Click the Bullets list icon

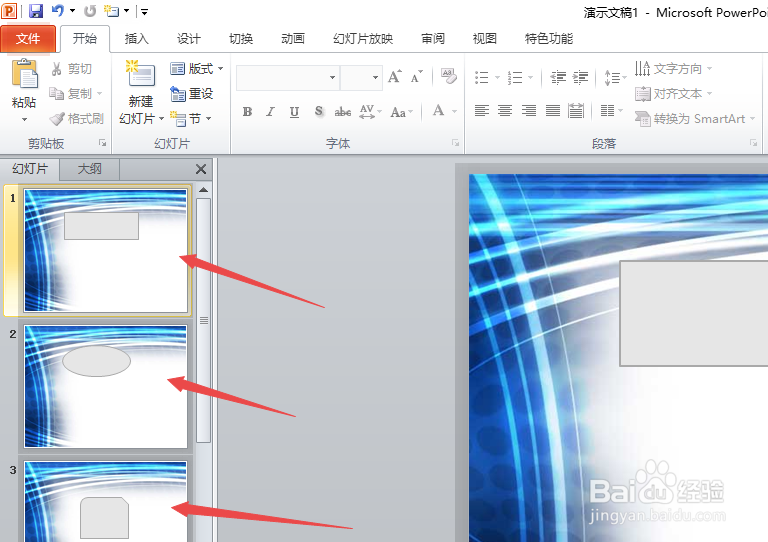coord(482,77)
